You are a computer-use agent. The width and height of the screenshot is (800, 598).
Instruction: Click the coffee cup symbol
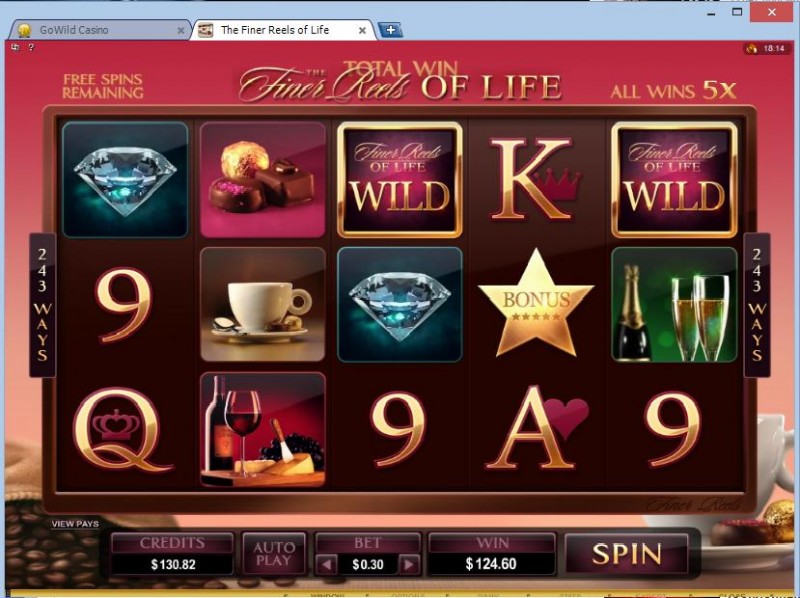[x=263, y=305]
